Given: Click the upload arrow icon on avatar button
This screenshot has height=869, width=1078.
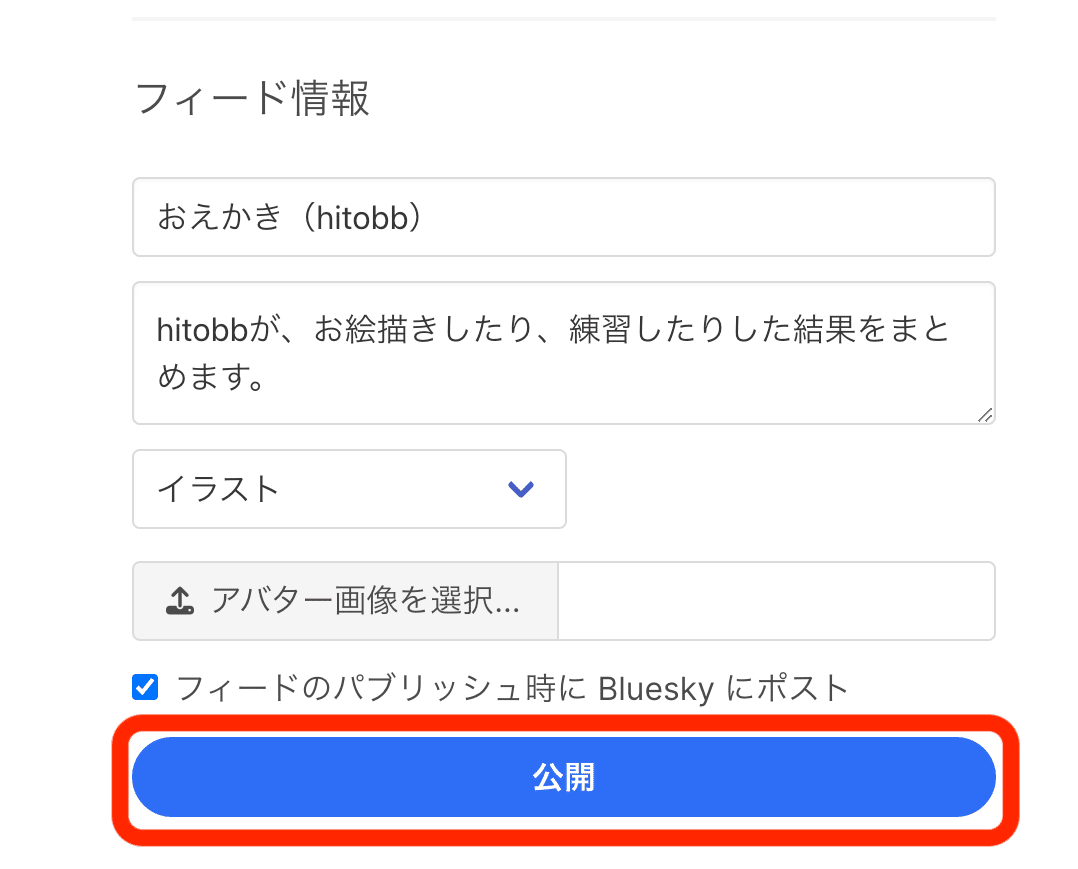Looking at the screenshot, I should (x=180, y=601).
